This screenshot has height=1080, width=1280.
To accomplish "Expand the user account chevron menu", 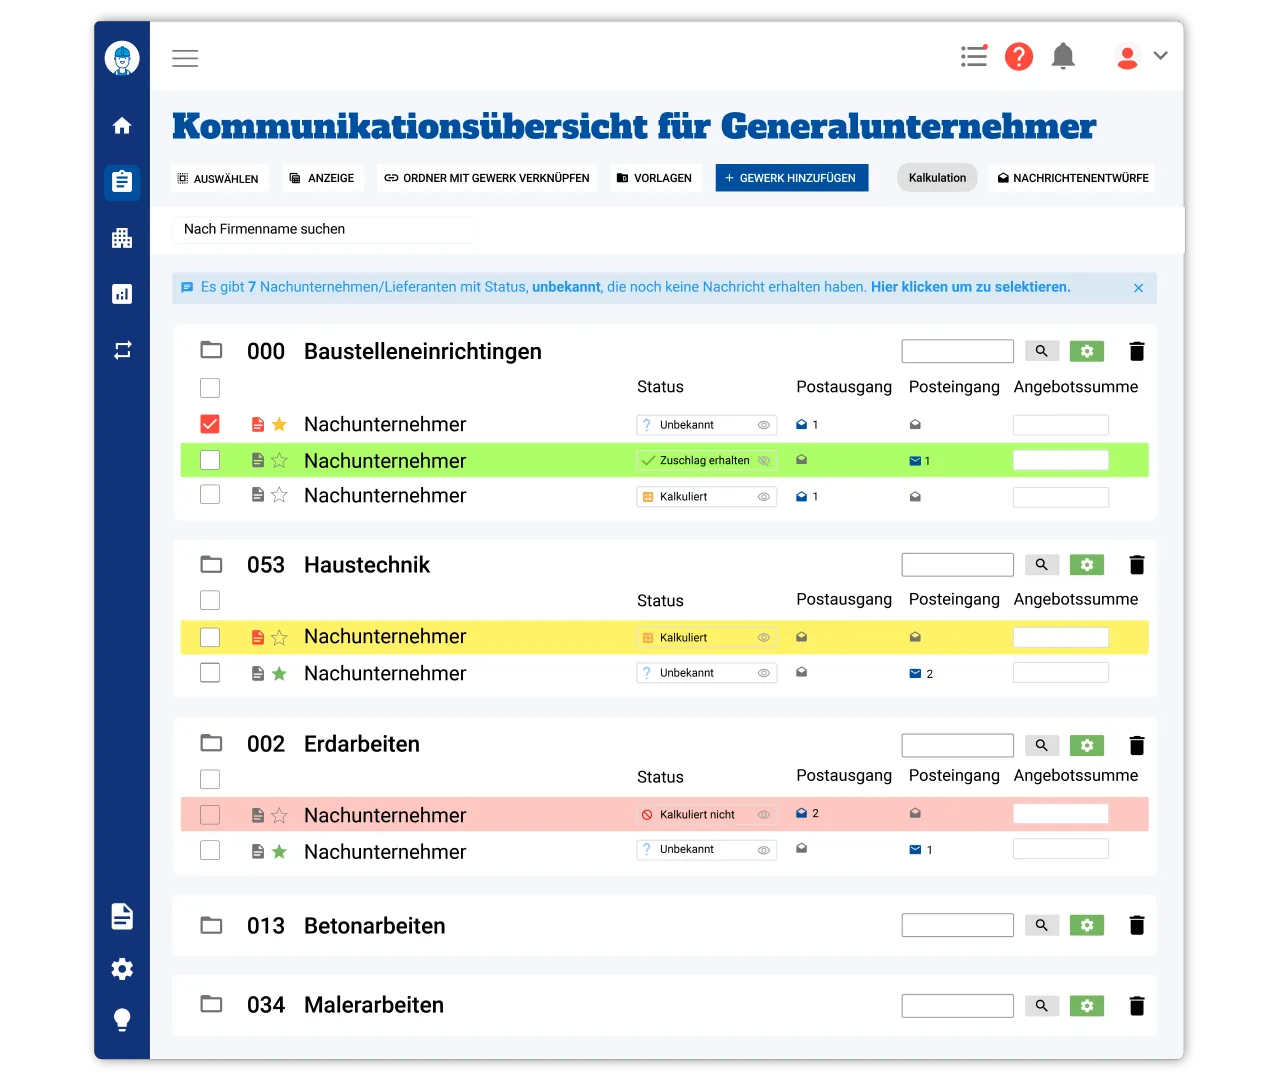I will 1160,56.
